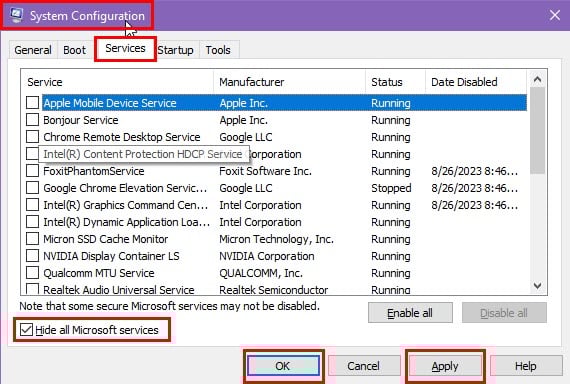Viewport: 570px width, 384px height.
Task: Click the Enable all button
Action: (x=410, y=313)
